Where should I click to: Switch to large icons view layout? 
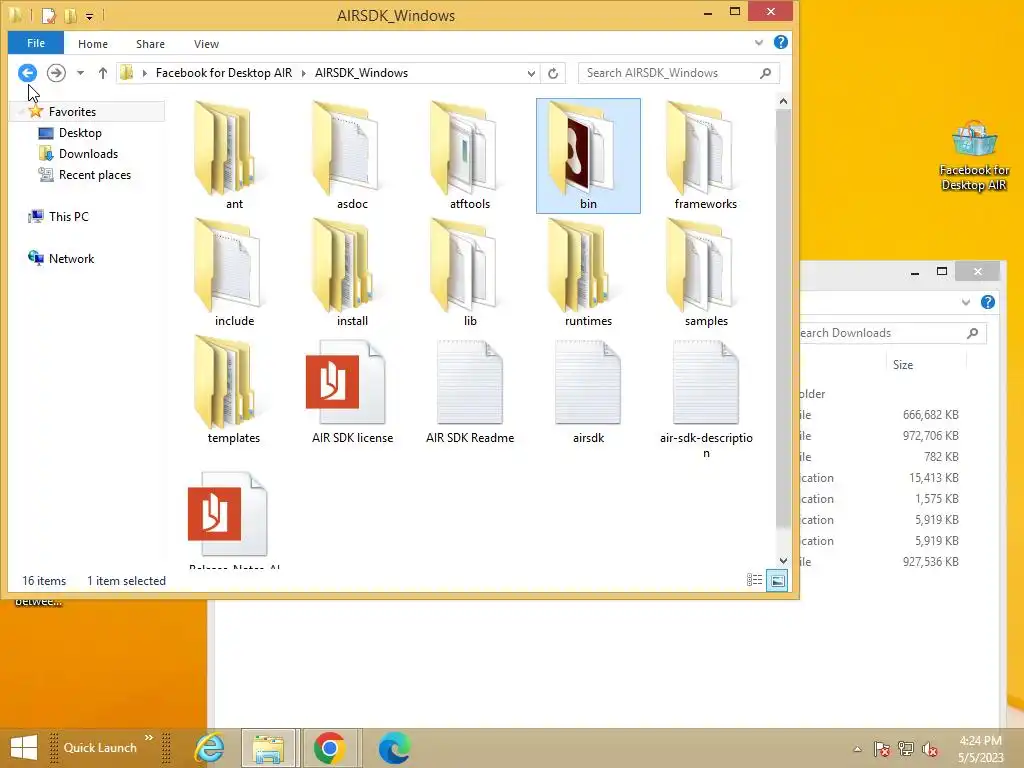(x=777, y=580)
